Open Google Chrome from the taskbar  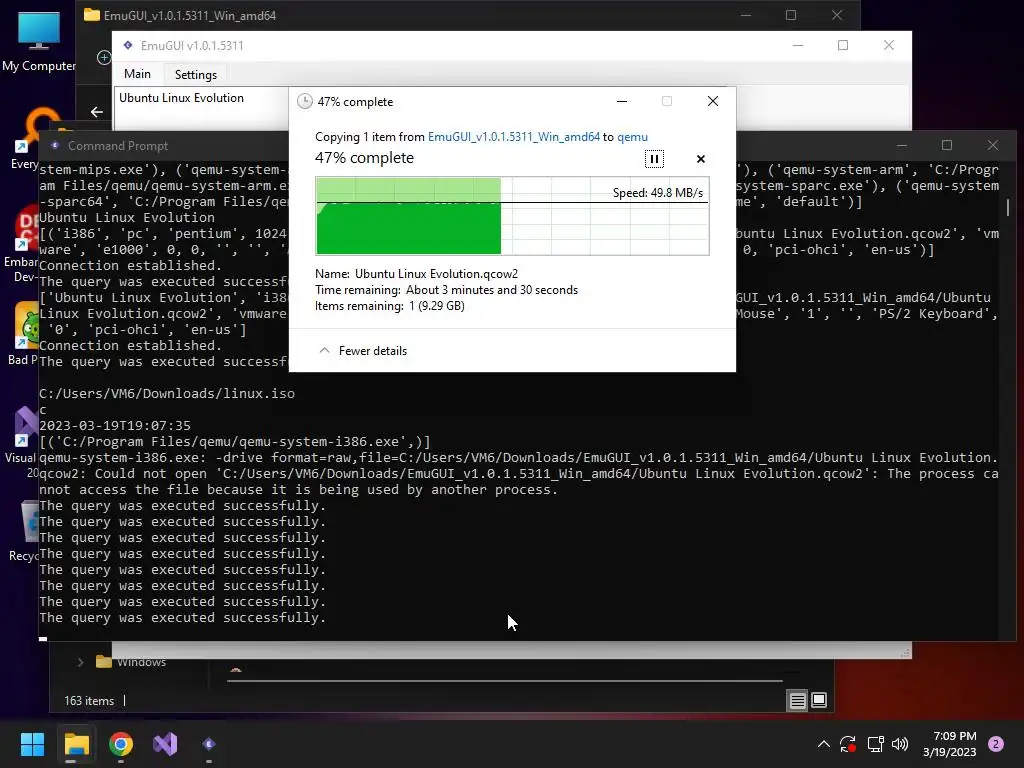pyautogui.click(x=121, y=744)
